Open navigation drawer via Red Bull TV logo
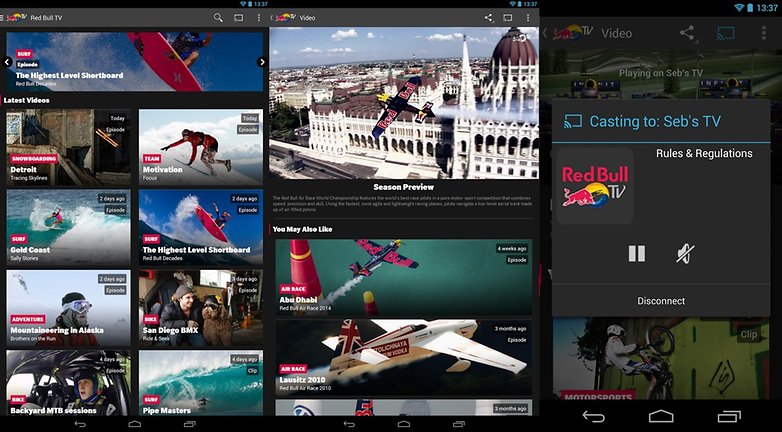 click(x=14, y=17)
